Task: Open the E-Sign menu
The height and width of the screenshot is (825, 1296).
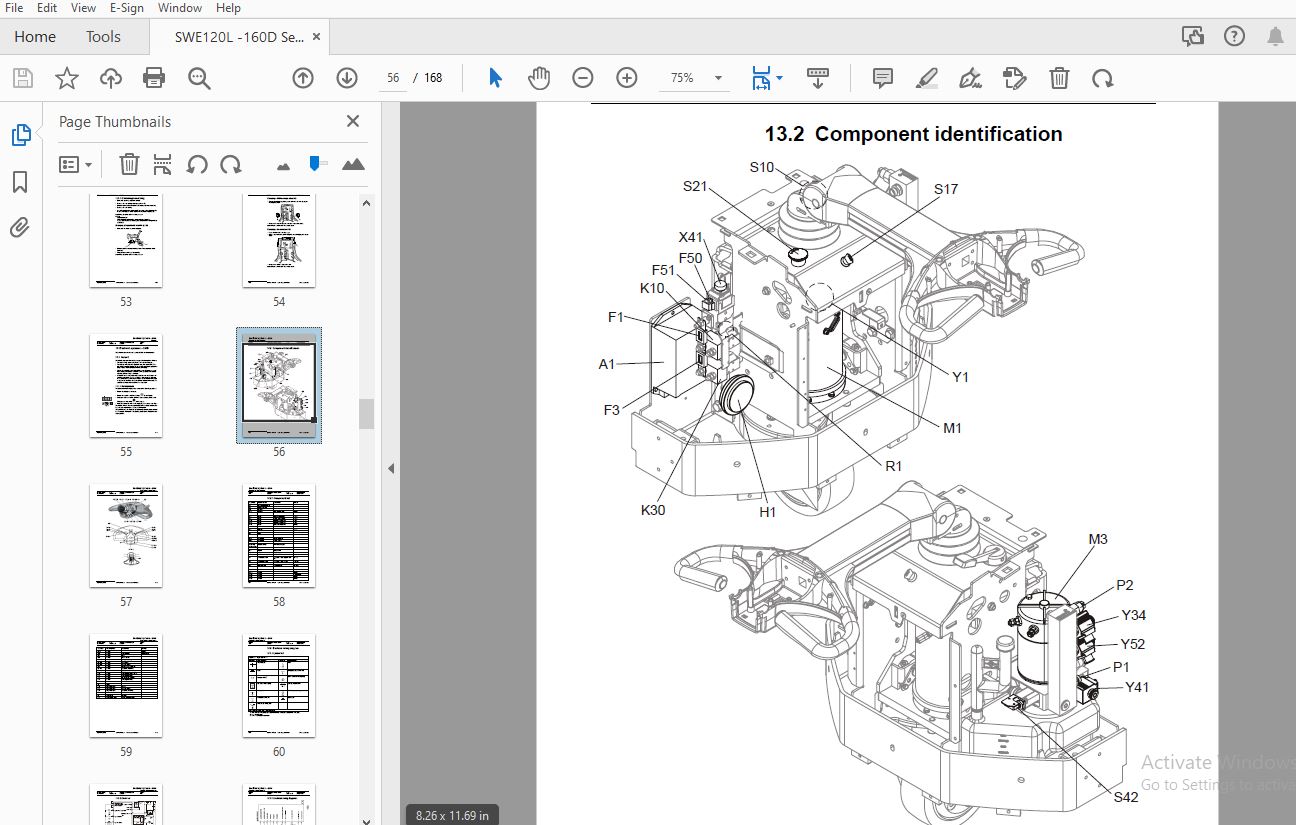Action: click(128, 8)
